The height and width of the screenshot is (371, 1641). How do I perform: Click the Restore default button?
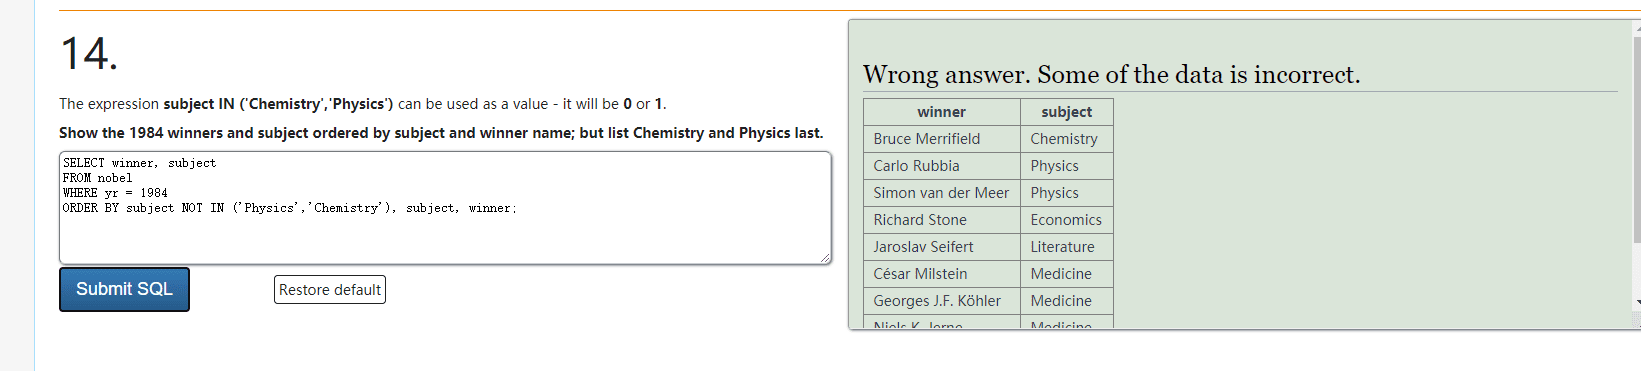tap(330, 290)
